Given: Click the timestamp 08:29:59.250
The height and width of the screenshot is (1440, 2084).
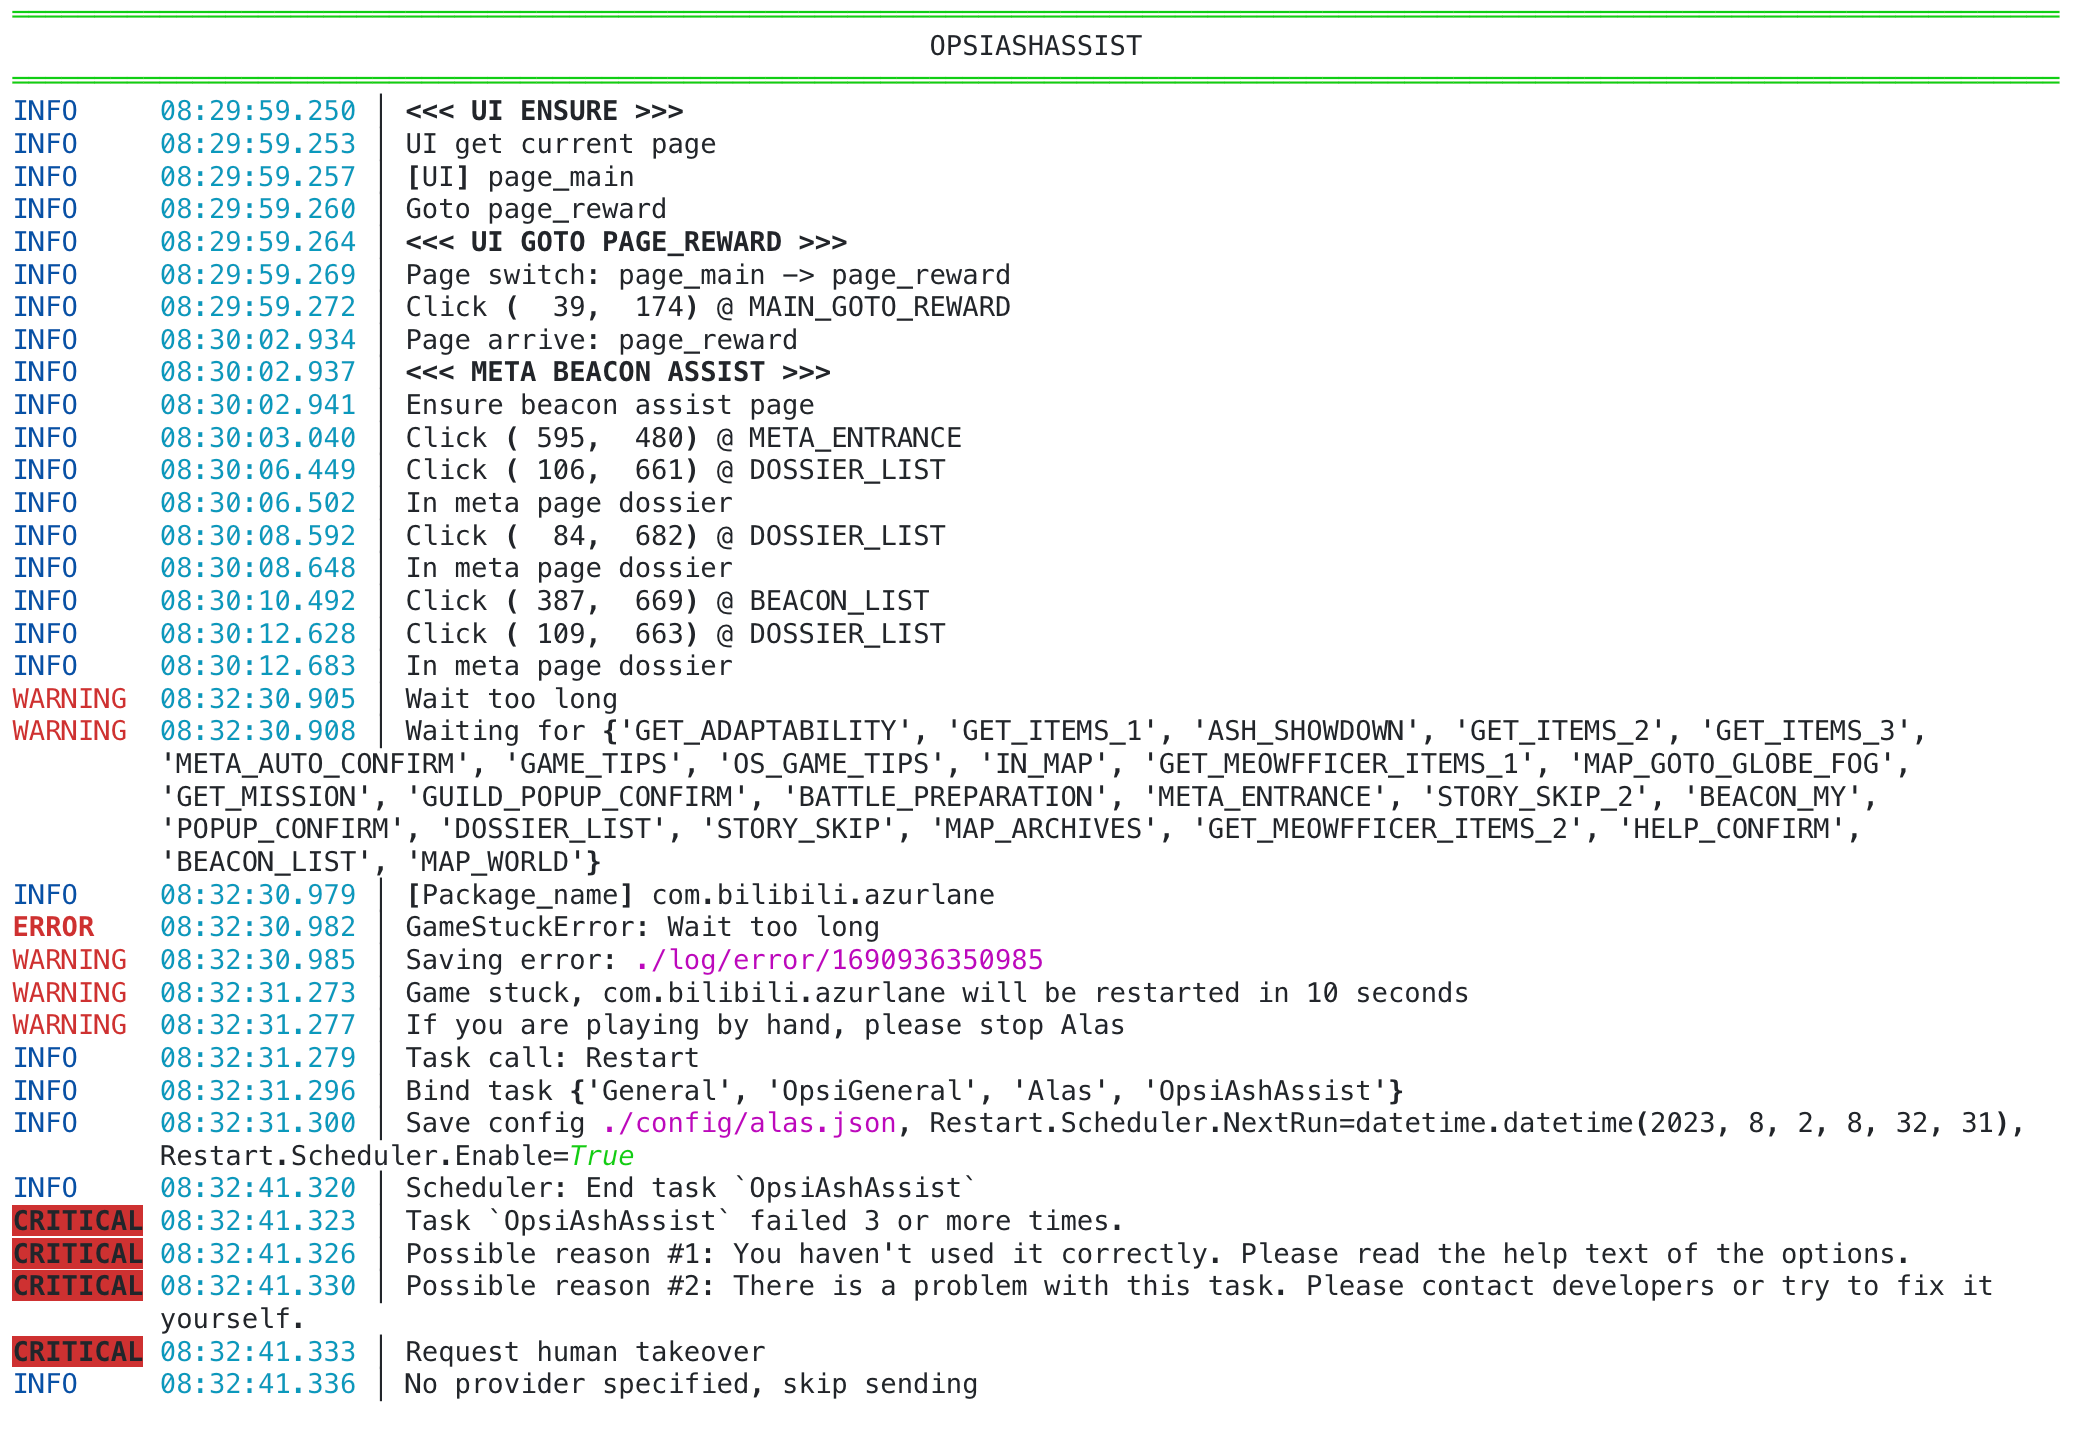Looking at the screenshot, I should point(257,110).
